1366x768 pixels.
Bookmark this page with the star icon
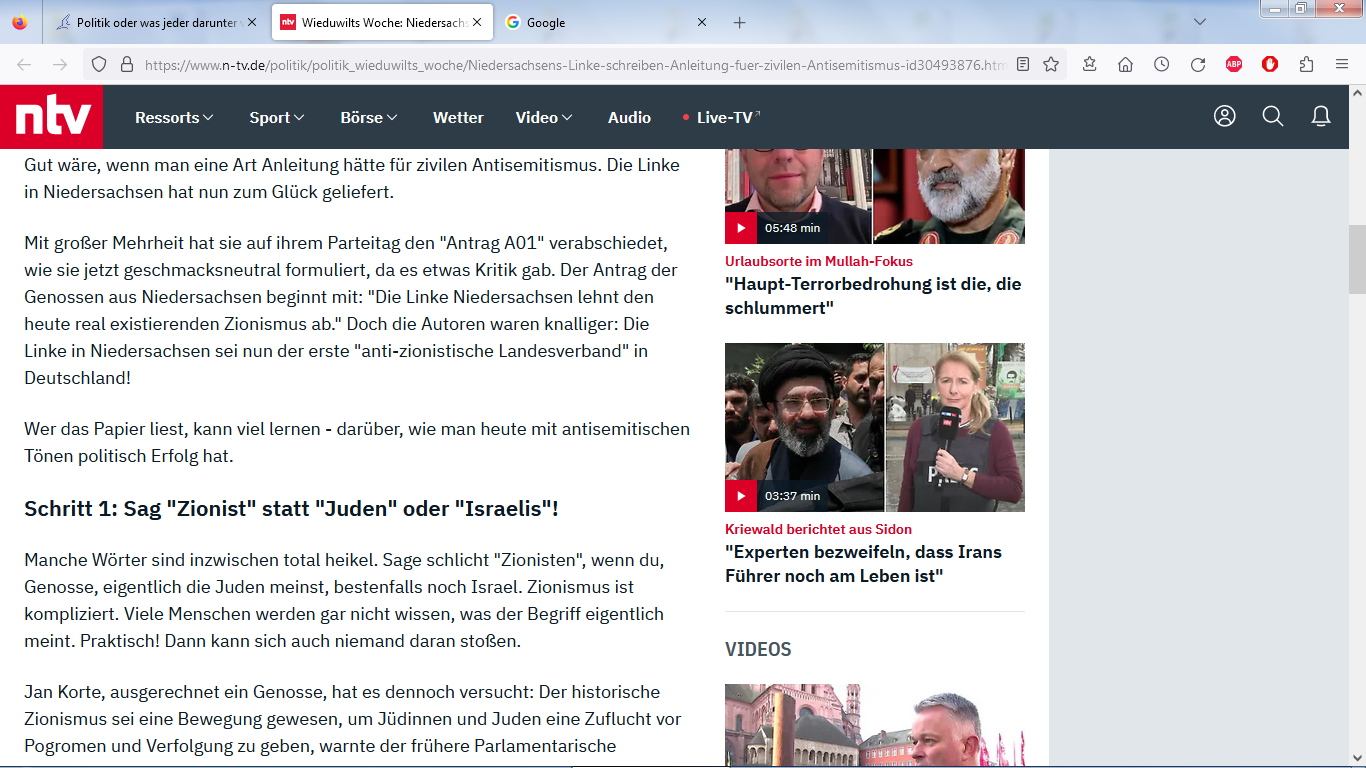point(1051,64)
